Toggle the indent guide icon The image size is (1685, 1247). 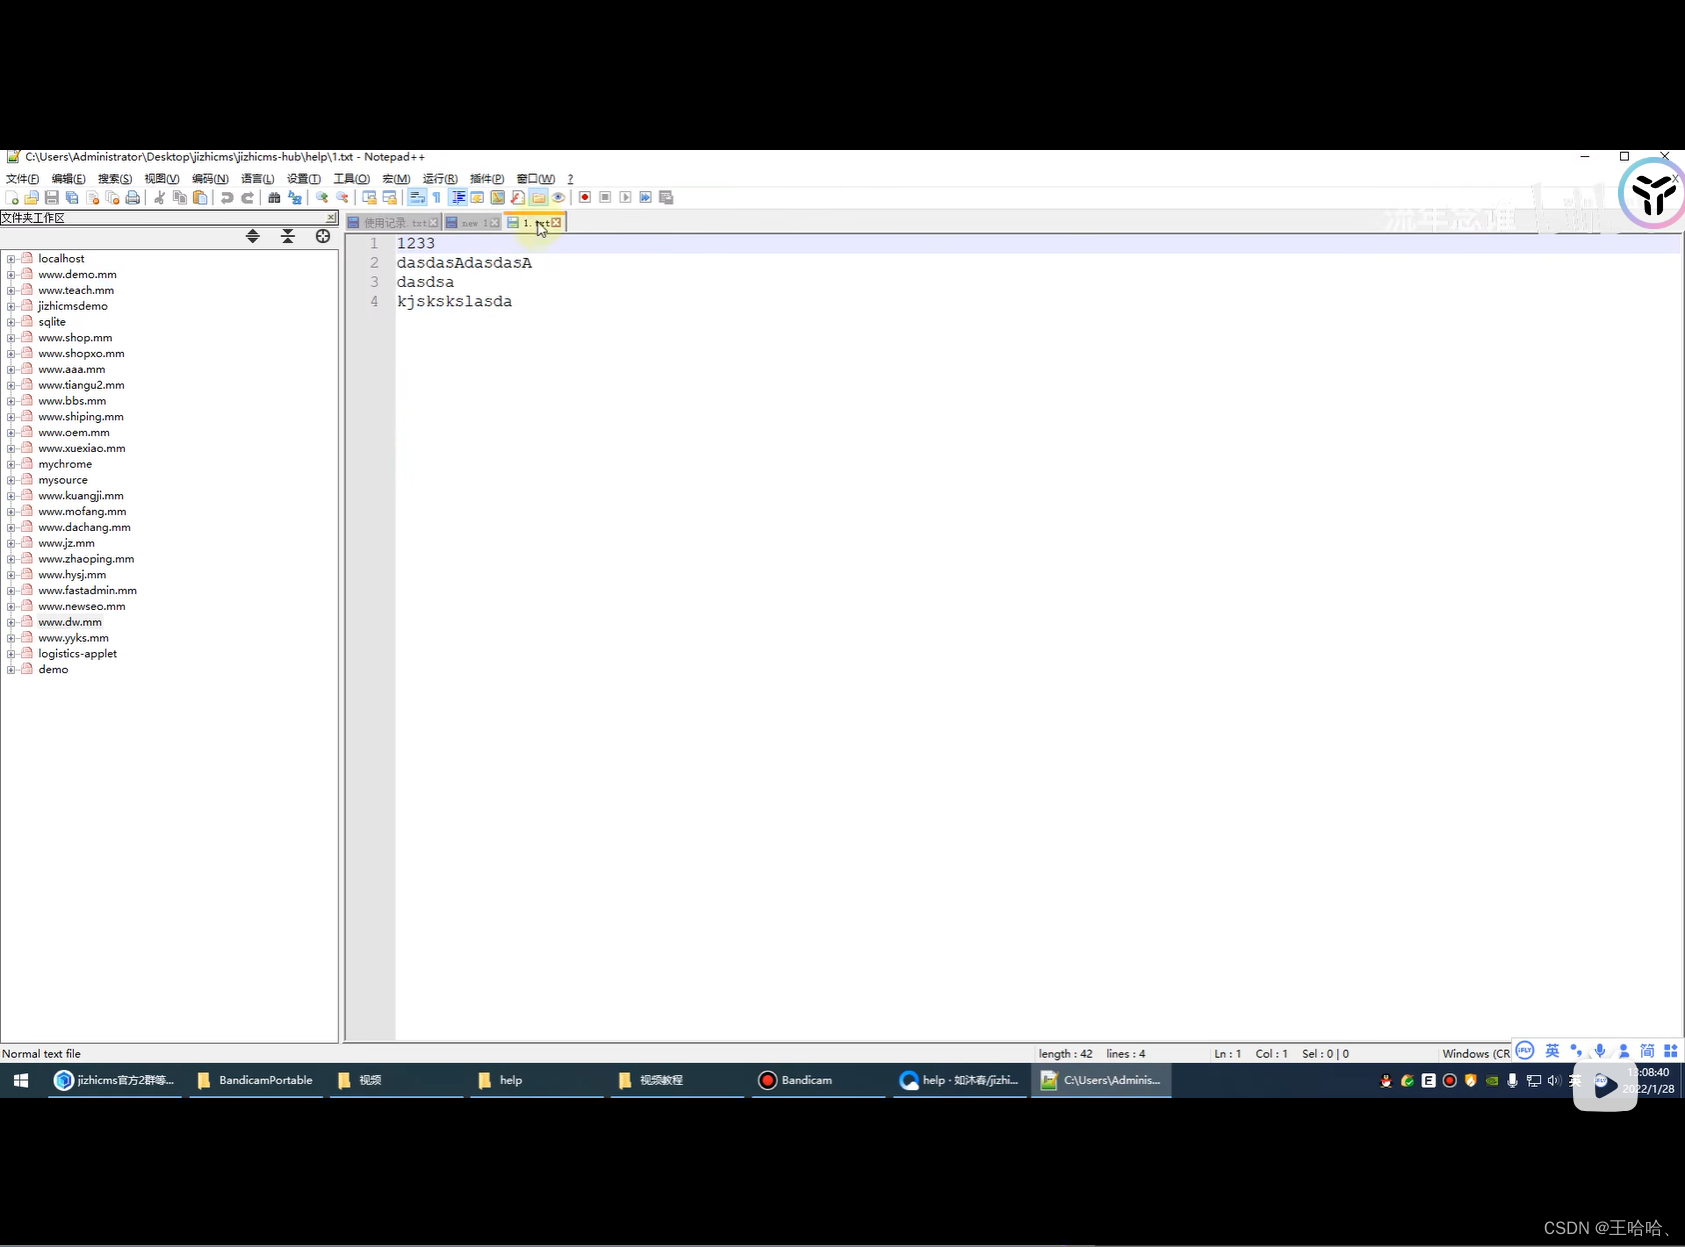point(458,197)
